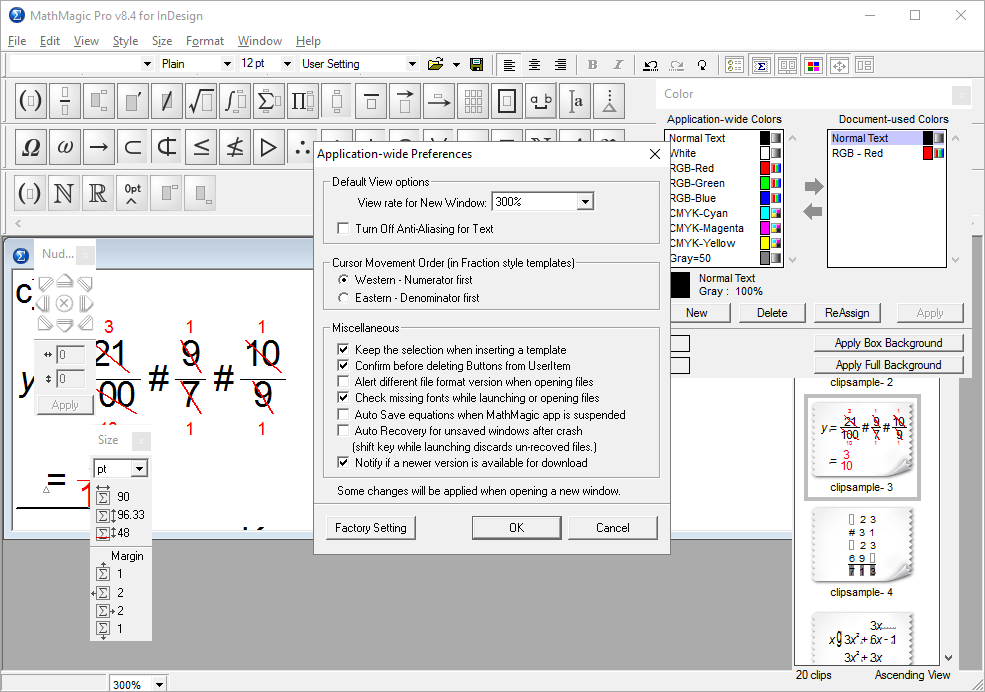The height and width of the screenshot is (692, 985).
Task: Open the parentheses fence template palette
Action: point(30,100)
